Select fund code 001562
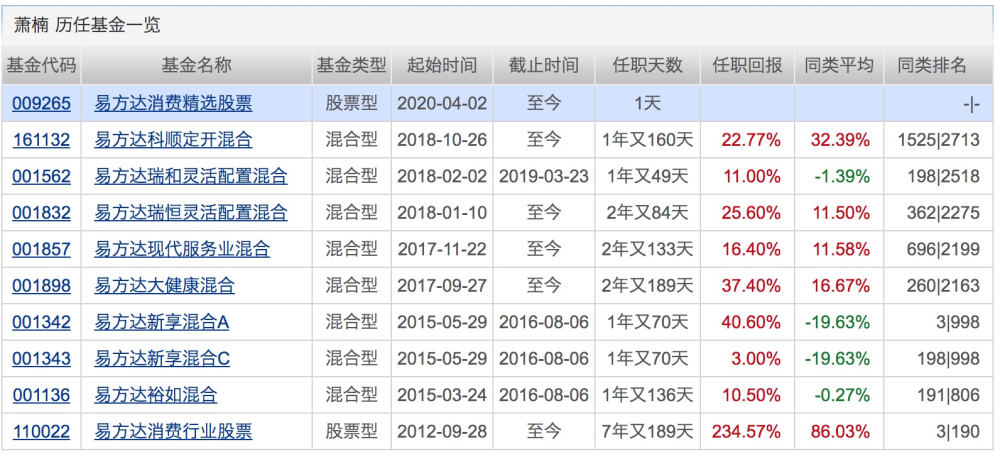Screen dimensions: 1000x459 pos(41,176)
